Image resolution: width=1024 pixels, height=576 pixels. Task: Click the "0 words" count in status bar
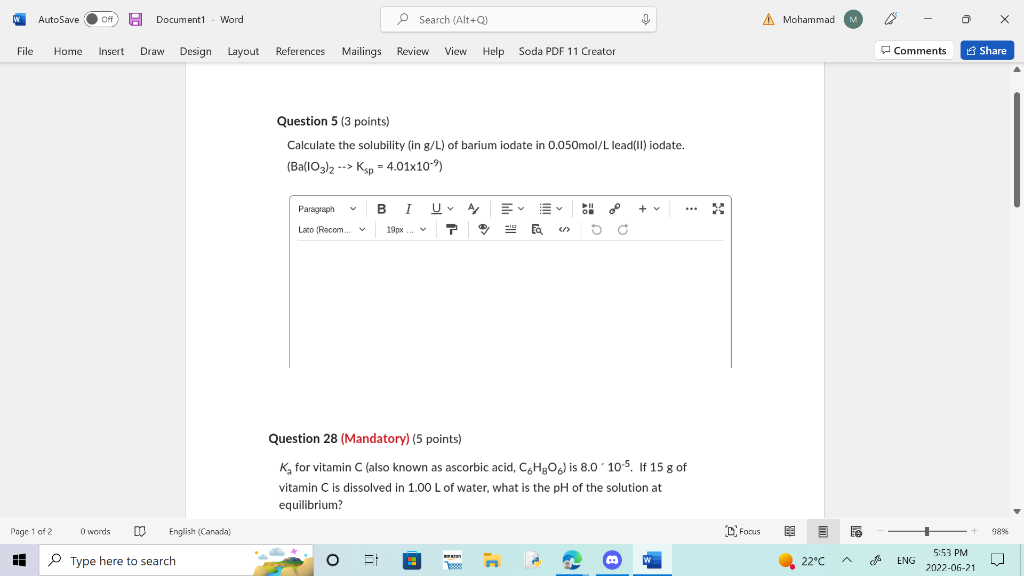pyautogui.click(x=95, y=532)
